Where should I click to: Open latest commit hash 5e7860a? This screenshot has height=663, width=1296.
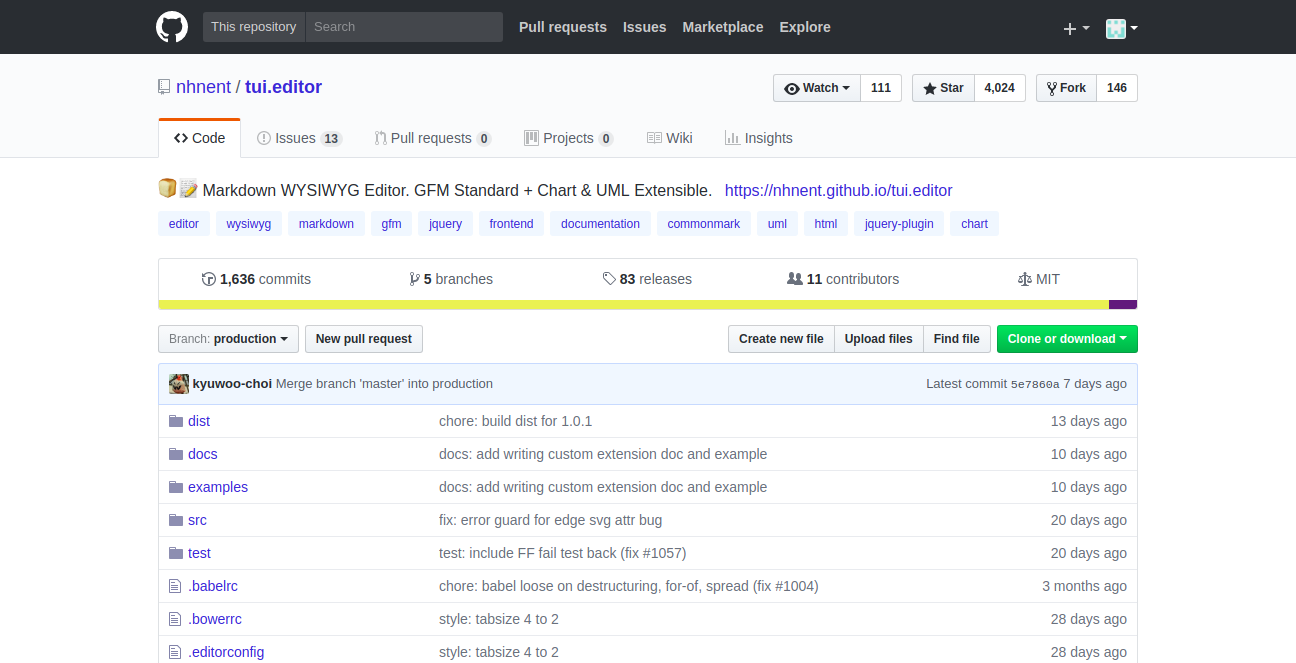click(1035, 384)
